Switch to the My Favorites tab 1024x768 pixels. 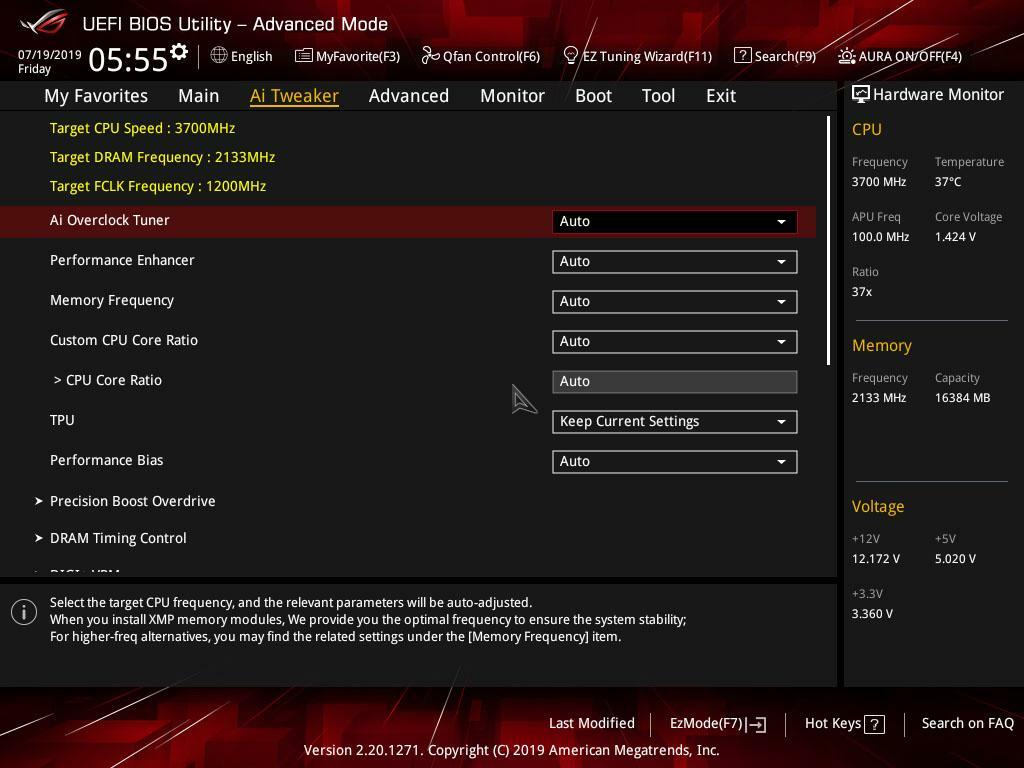pos(96,96)
